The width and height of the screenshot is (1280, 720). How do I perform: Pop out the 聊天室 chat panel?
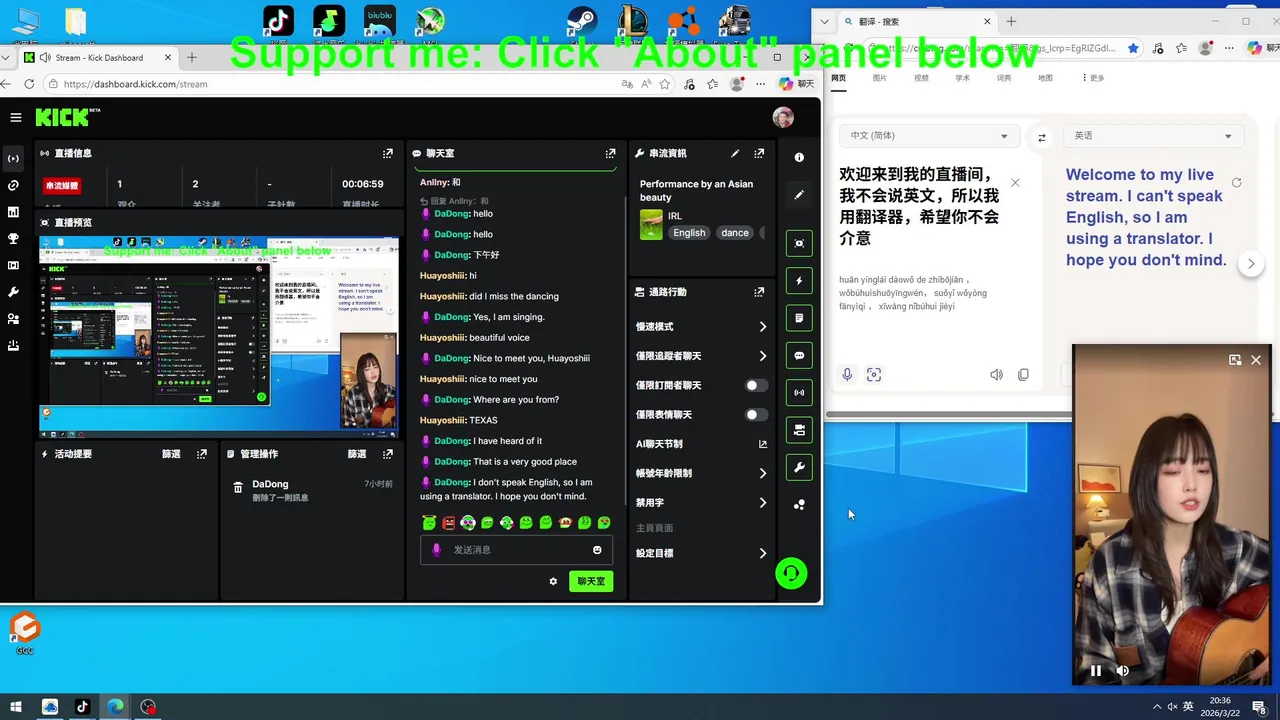(610, 153)
